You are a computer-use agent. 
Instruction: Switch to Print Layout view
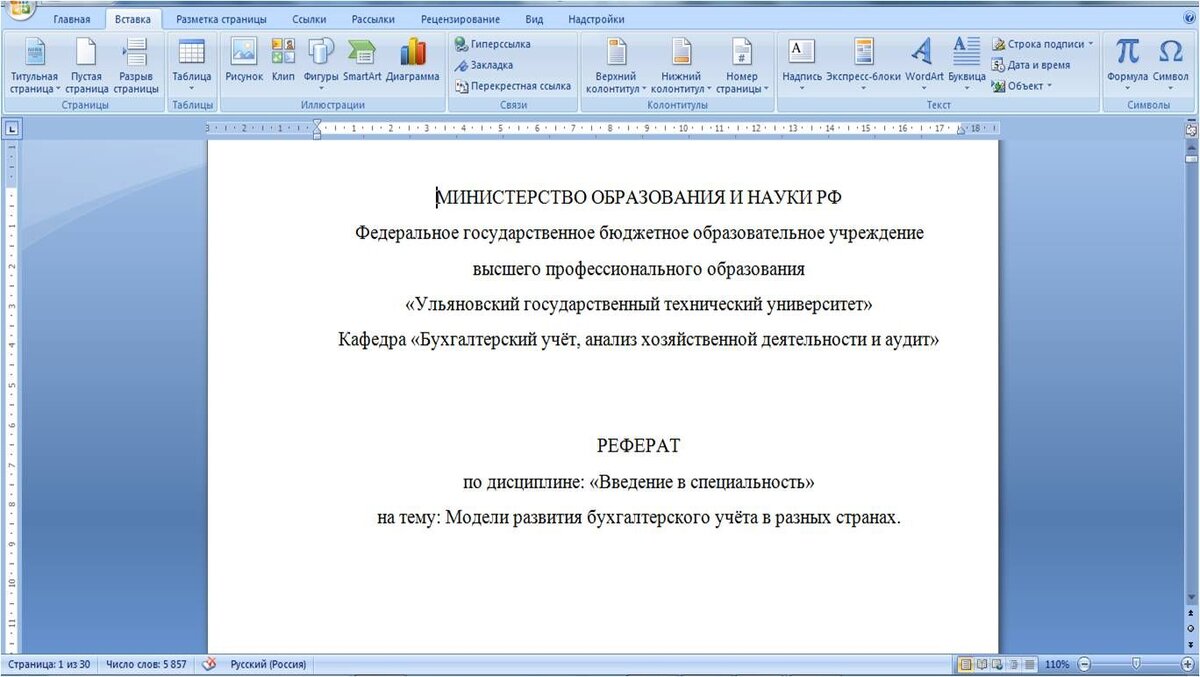coord(966,664)
